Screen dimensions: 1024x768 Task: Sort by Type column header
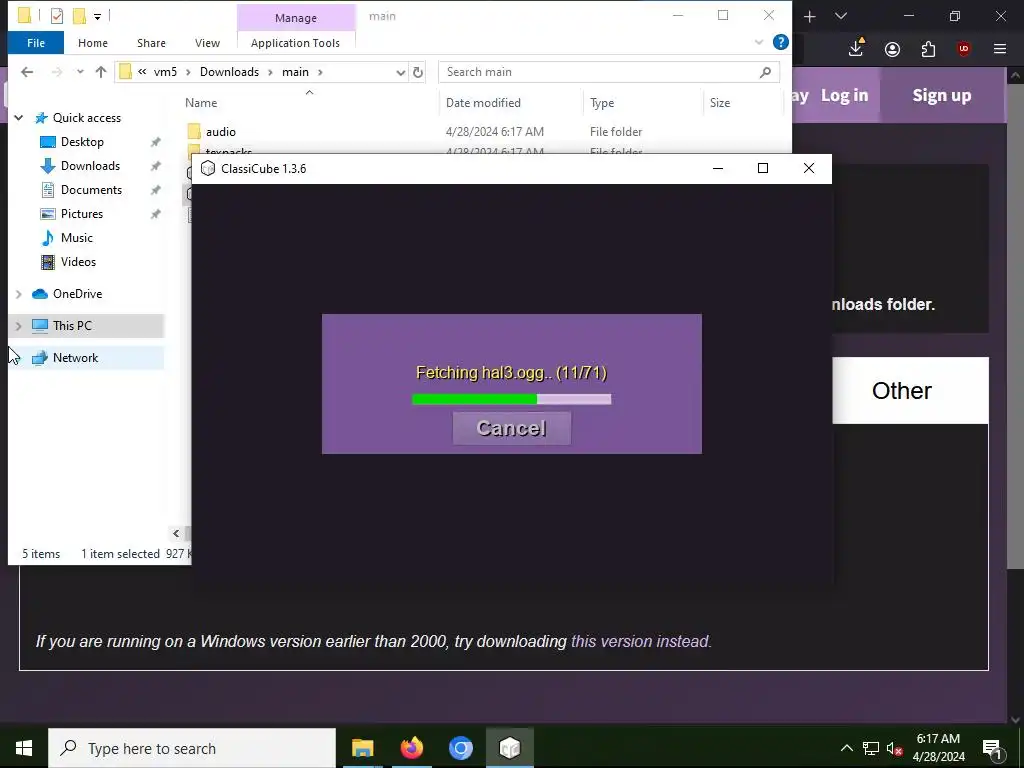point(601,103)
